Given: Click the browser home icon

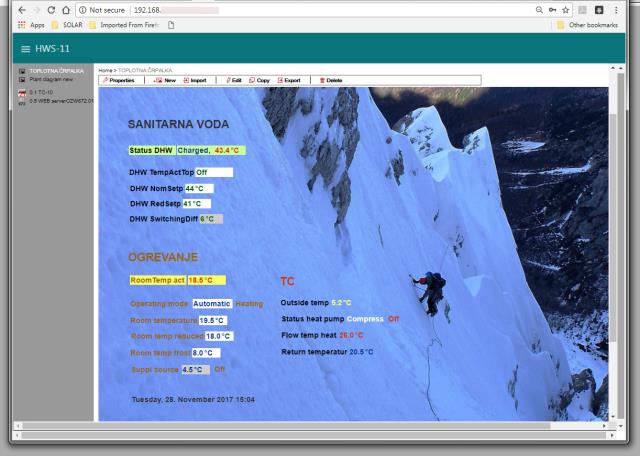Looking at the screenshot, I should click(66, 8).
